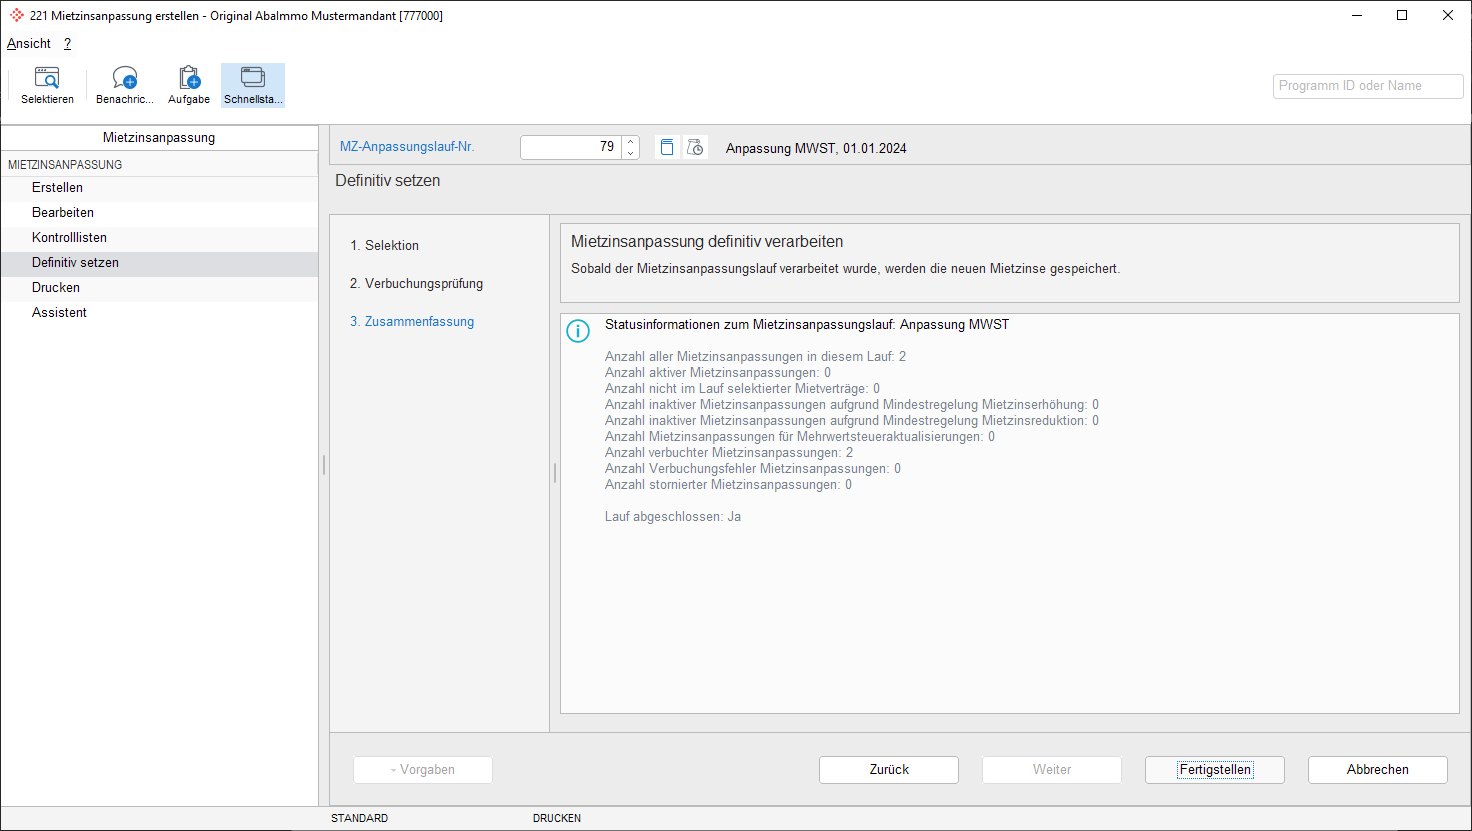Click the MZ-Anpassungslauf-Nr. input field
The height and width of the screenshot is (831, 1472).
pyautogui.click(x=571, y=147)
